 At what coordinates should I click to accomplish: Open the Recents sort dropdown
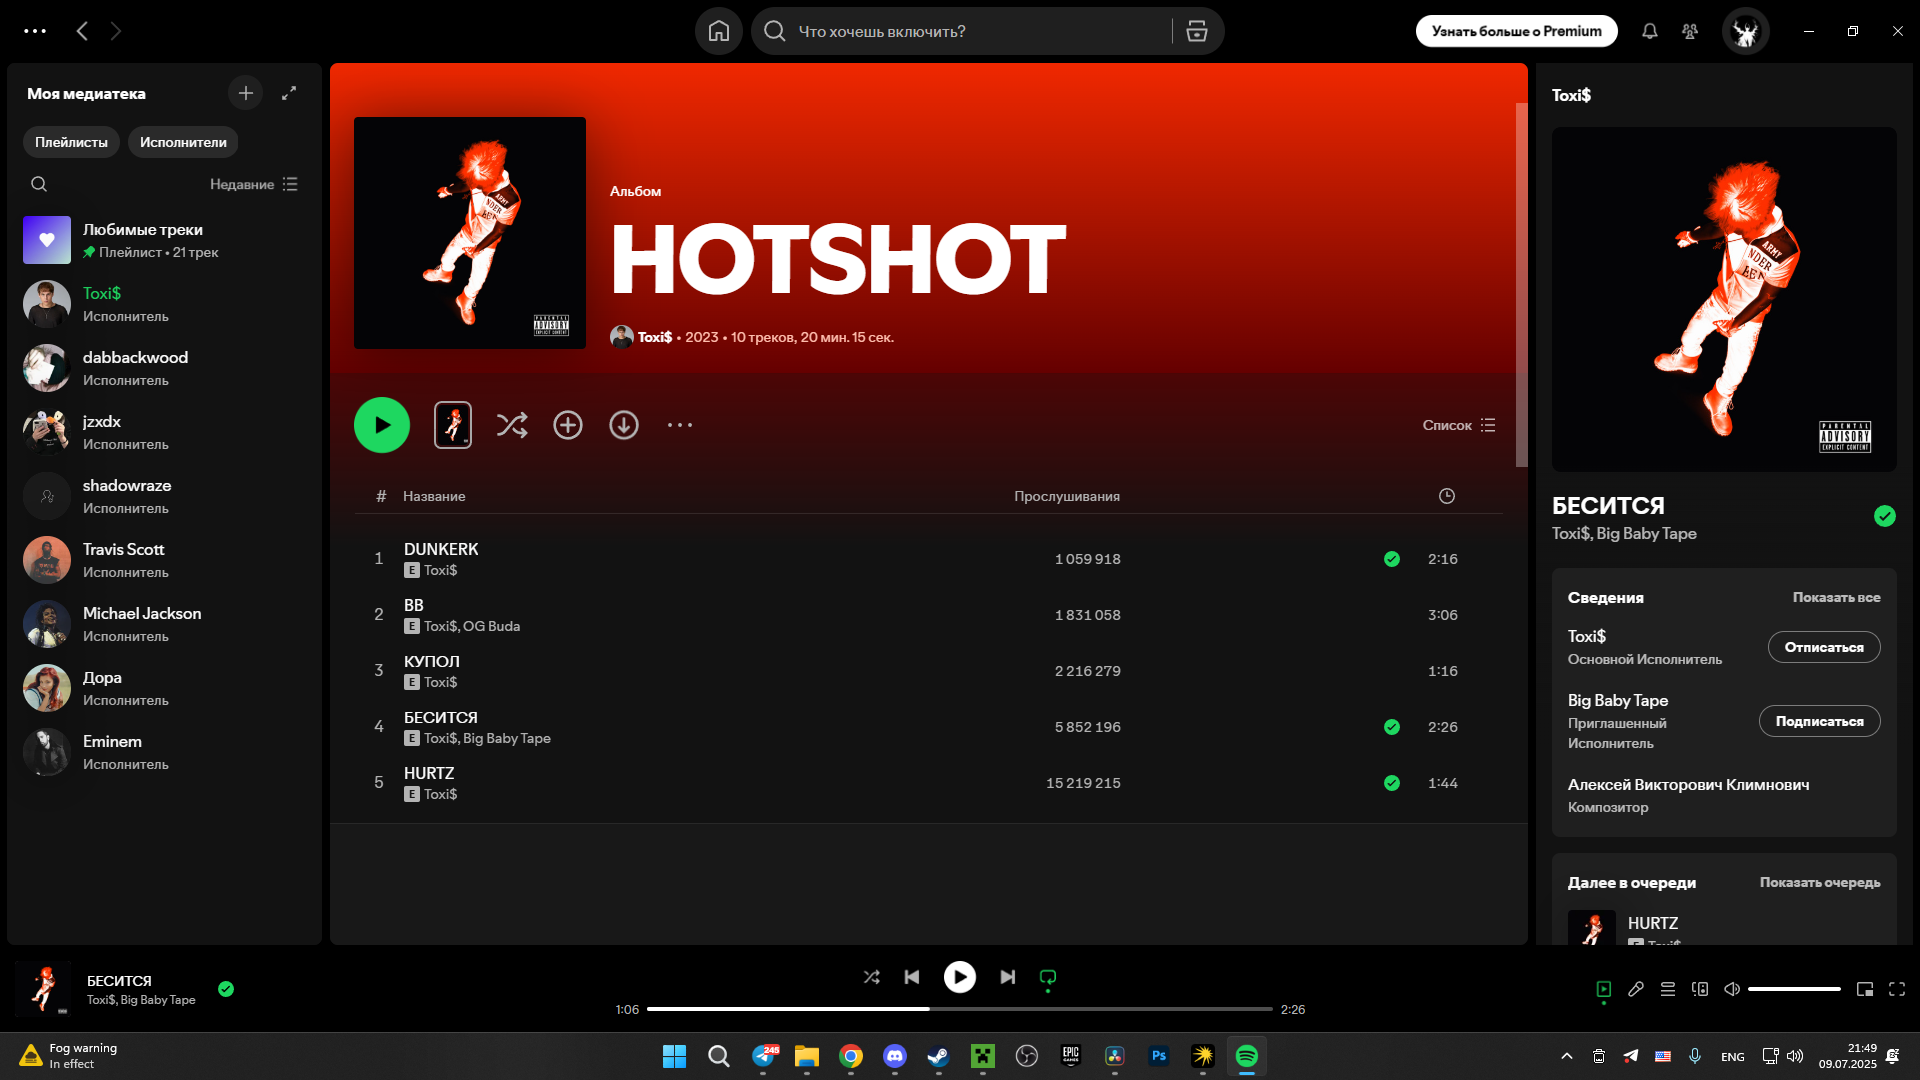254,184
